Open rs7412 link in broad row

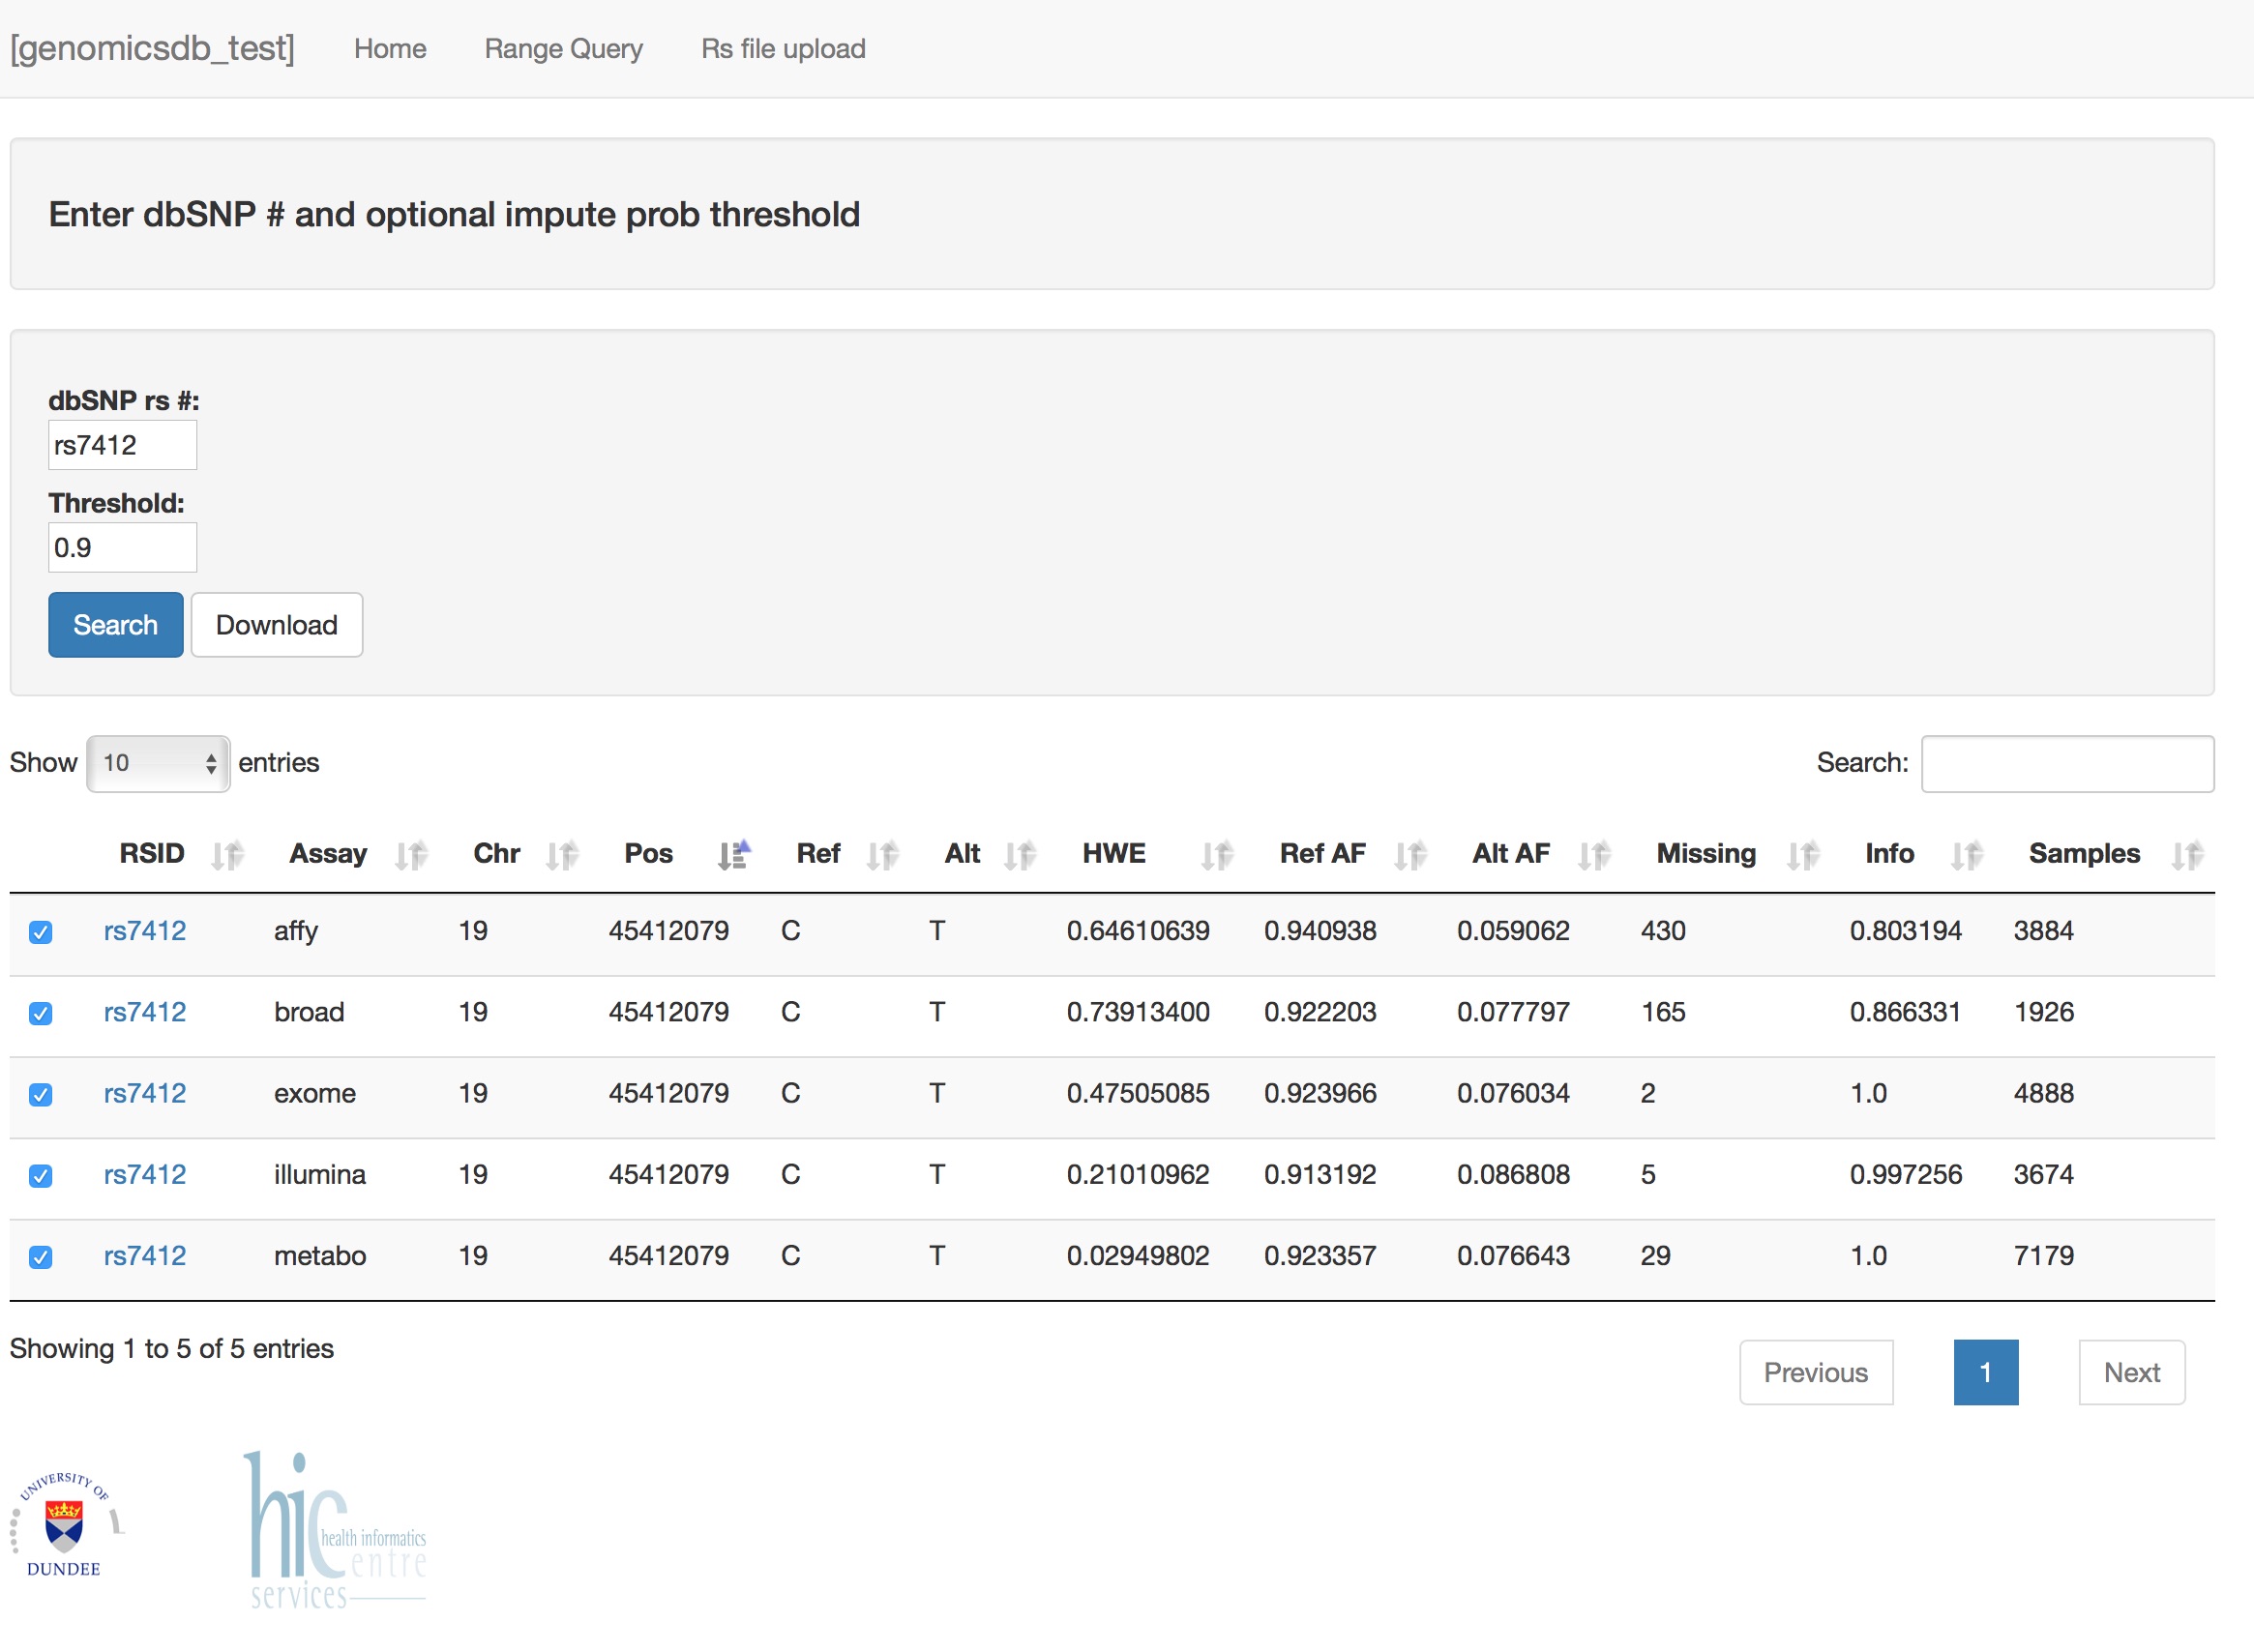[145, 1012]
